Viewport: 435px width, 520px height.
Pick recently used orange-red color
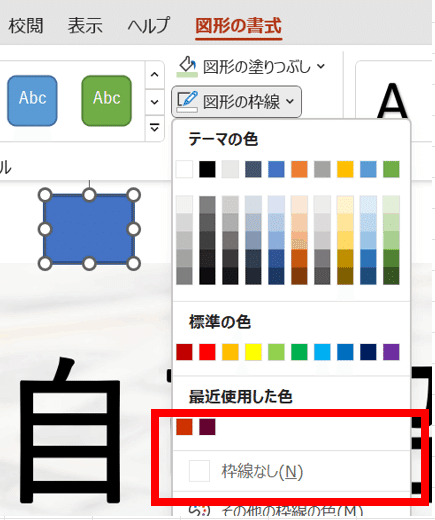[x=184, y=427]
